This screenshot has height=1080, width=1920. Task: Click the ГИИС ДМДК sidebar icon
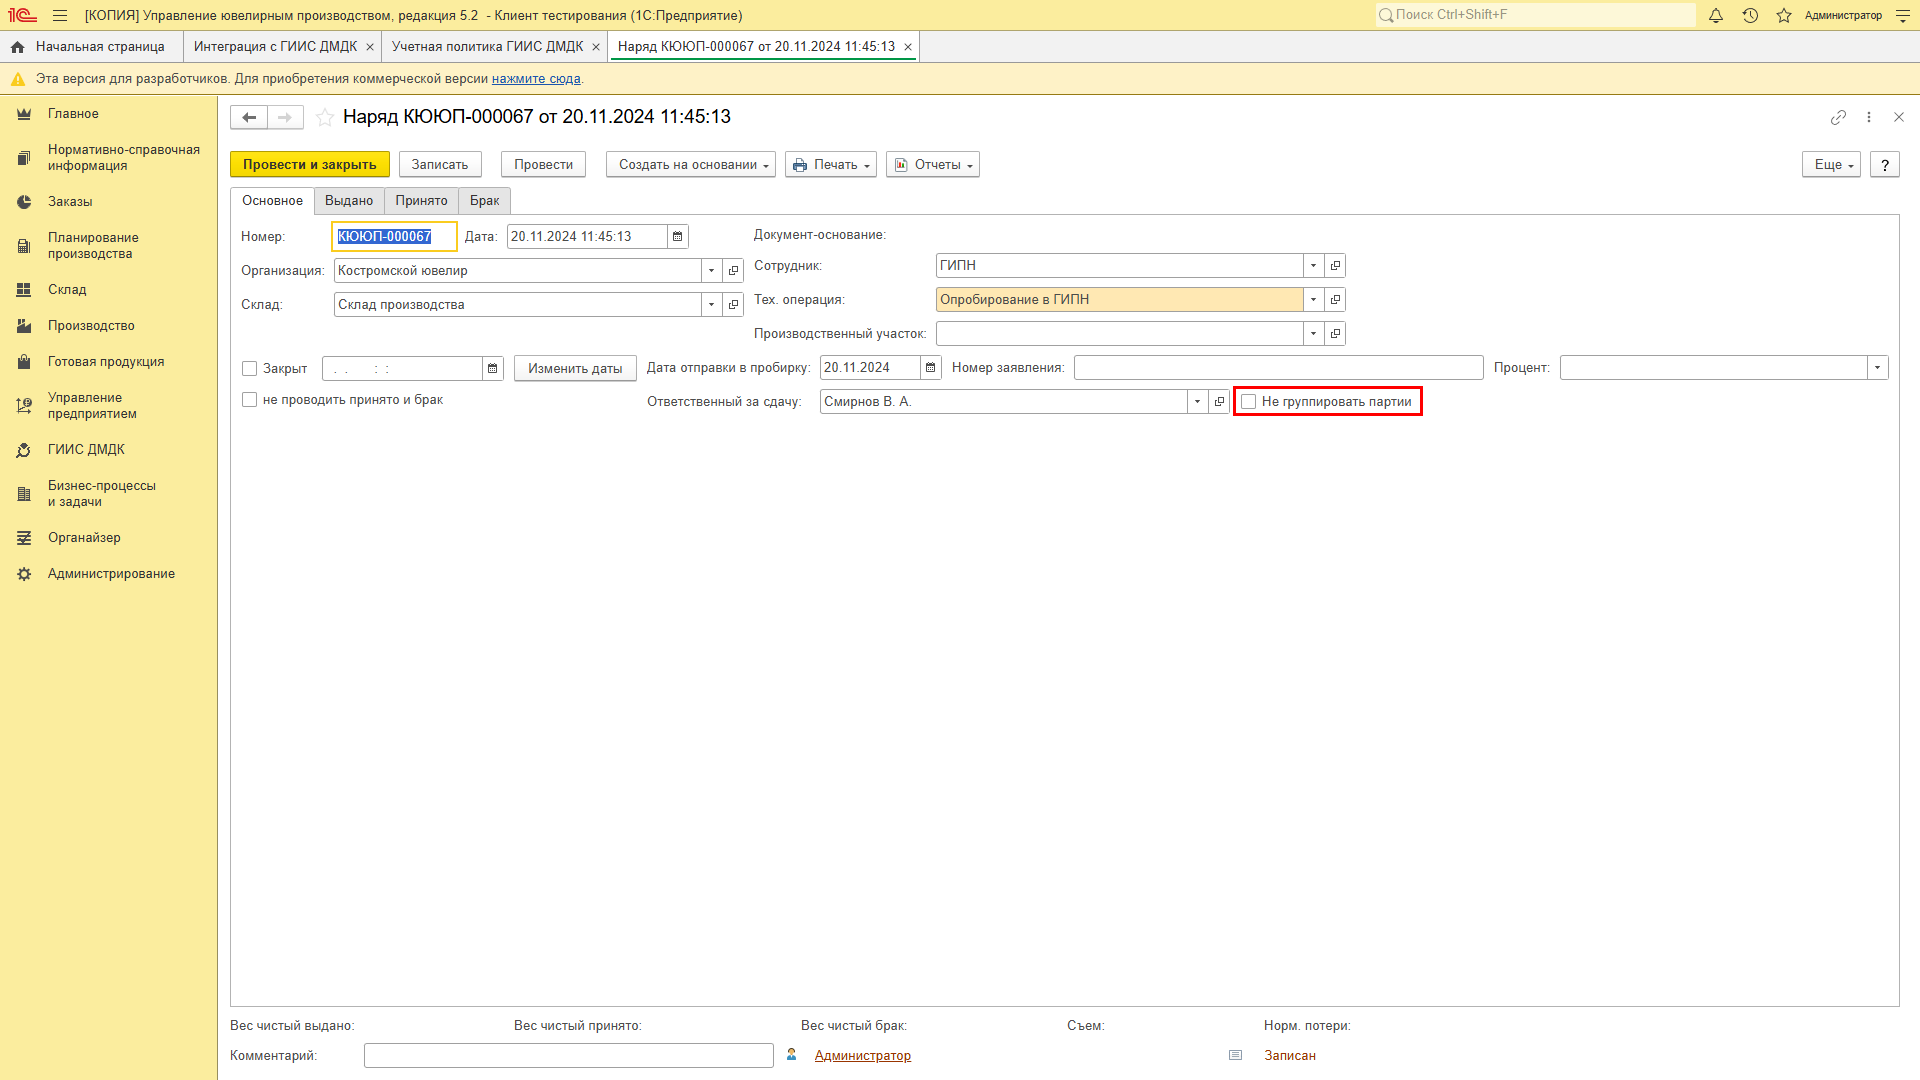(x=24, y=450)
